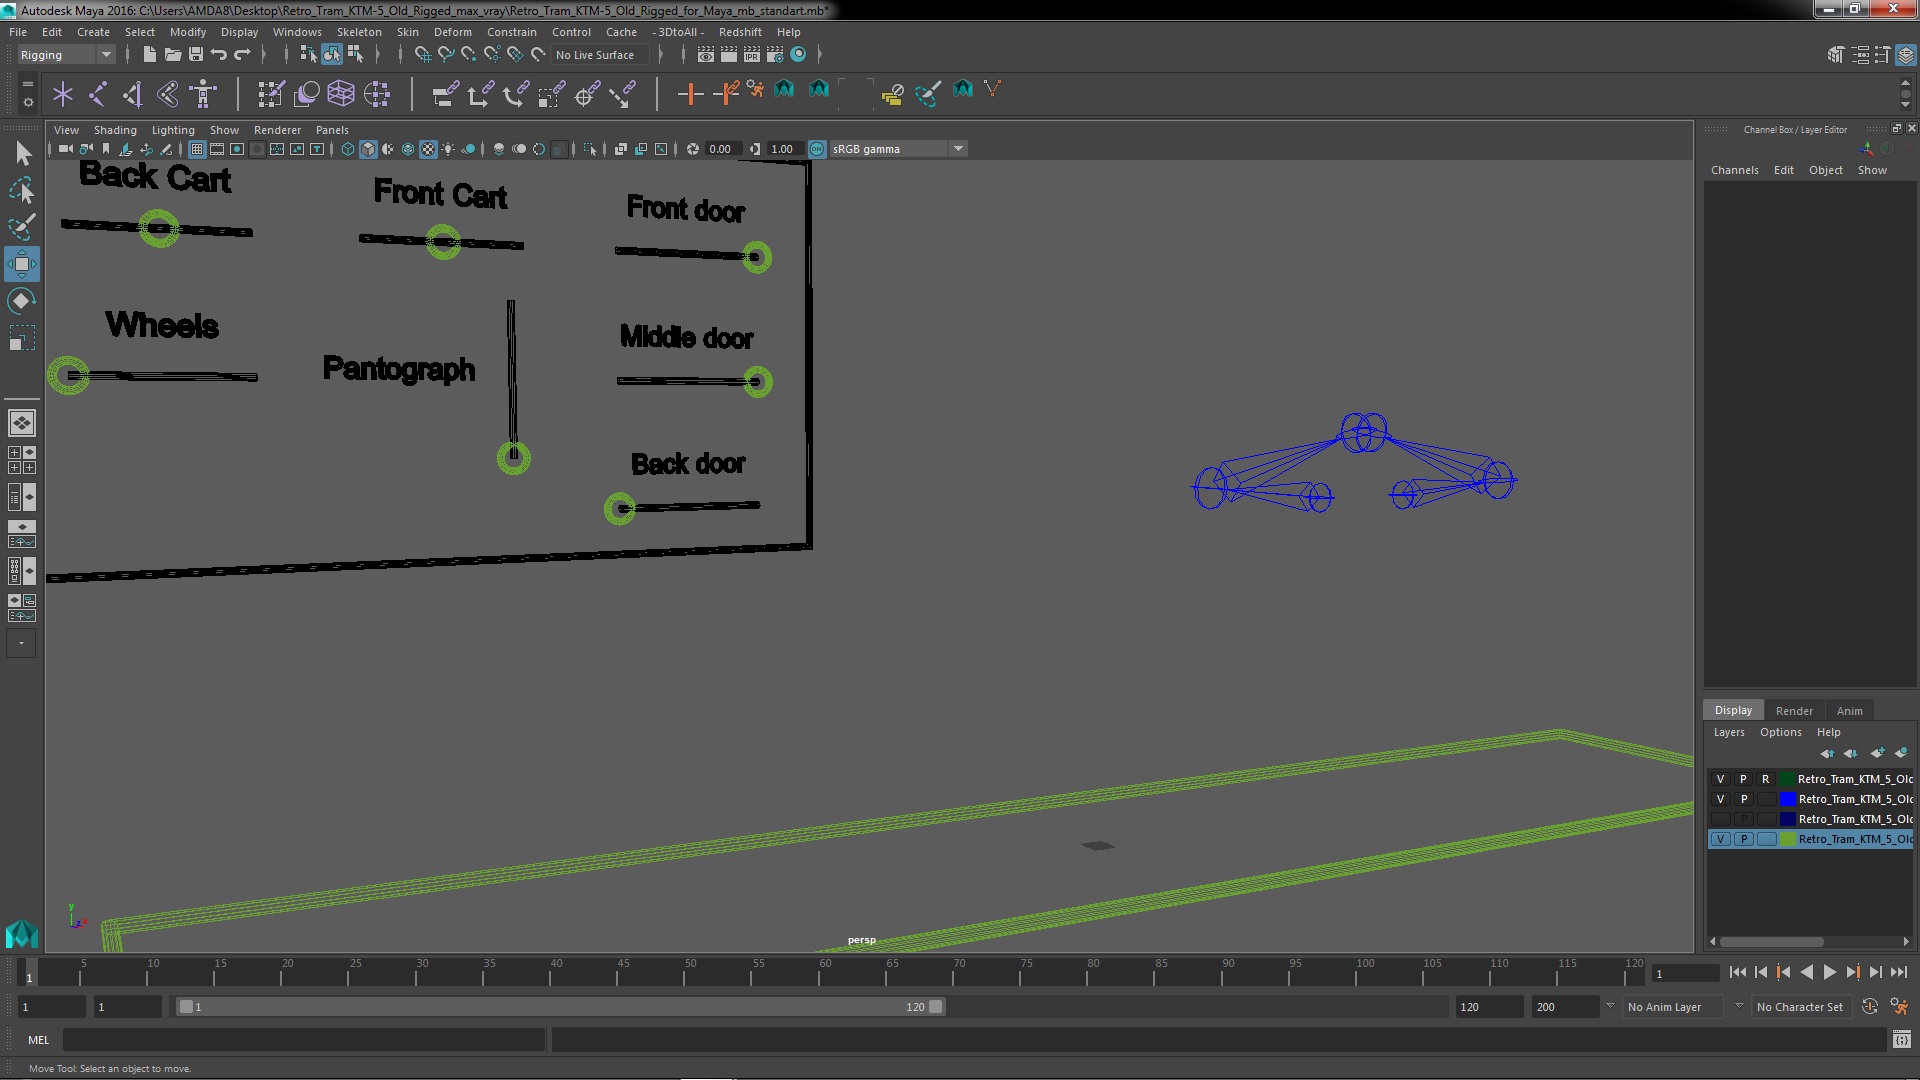
Task: Click the lime green layer color swatch
Action: (x=1787, y=839)
